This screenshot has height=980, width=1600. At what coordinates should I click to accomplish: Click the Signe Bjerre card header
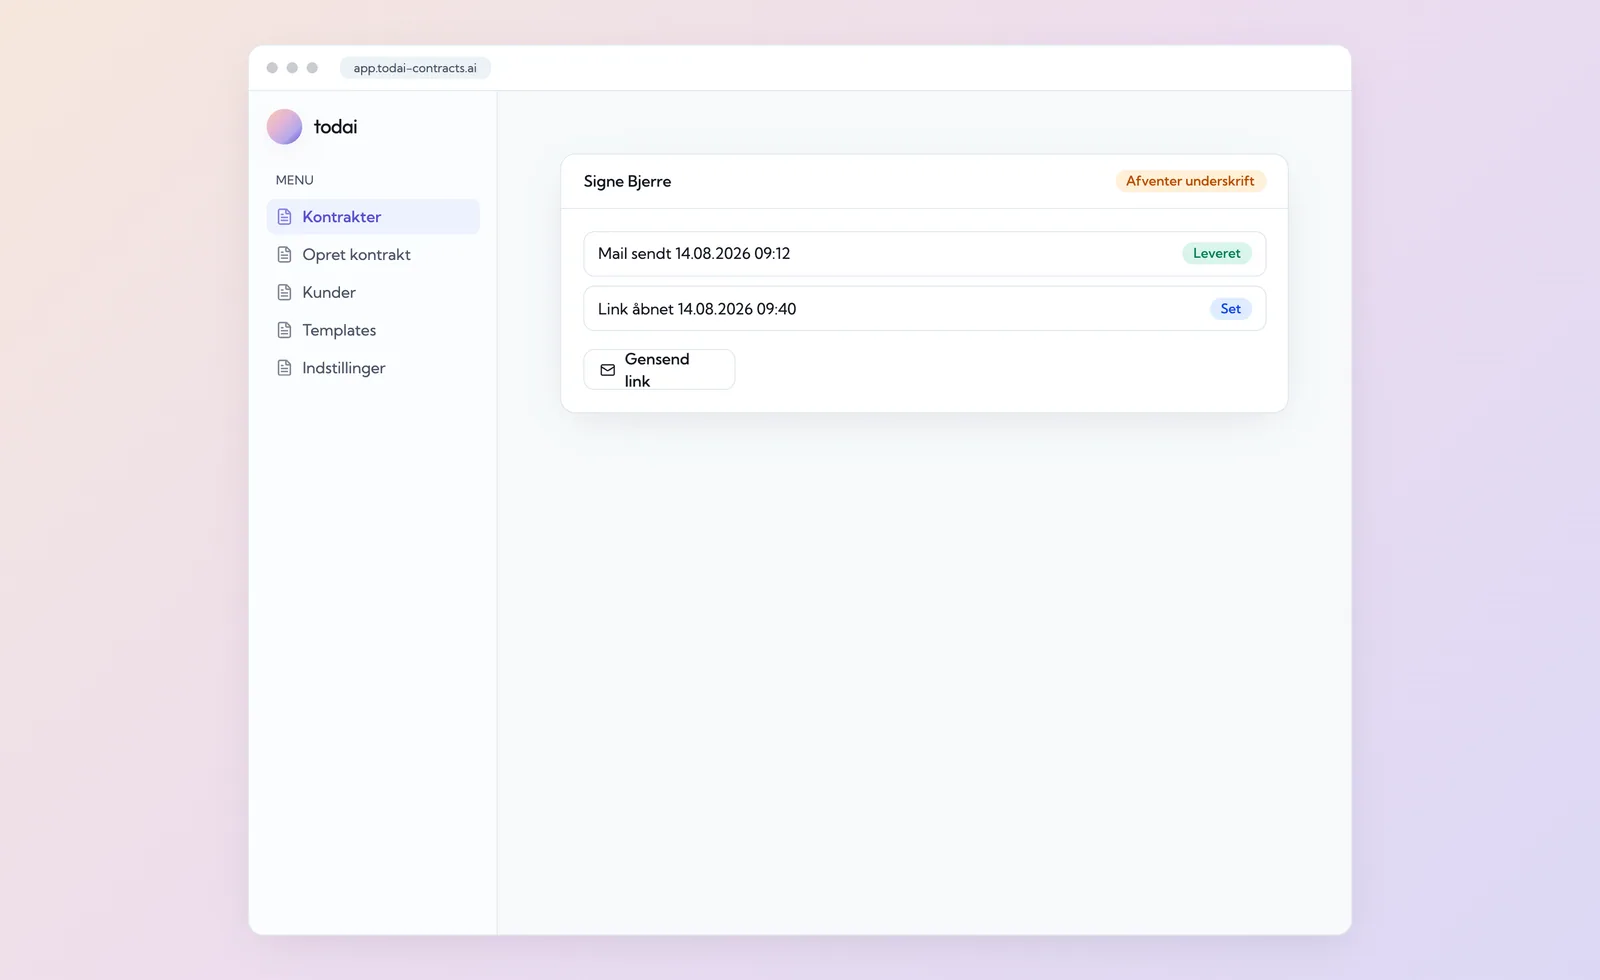tap(924, 181)
